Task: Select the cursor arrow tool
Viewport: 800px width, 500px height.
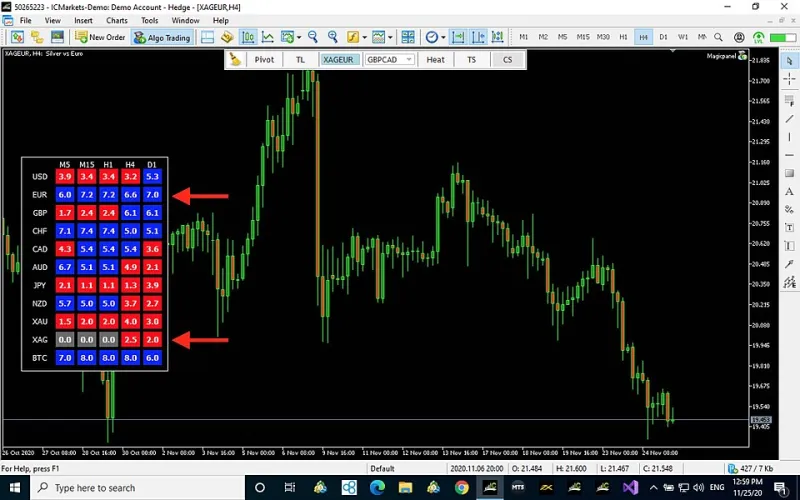Action: click(789, 61)
